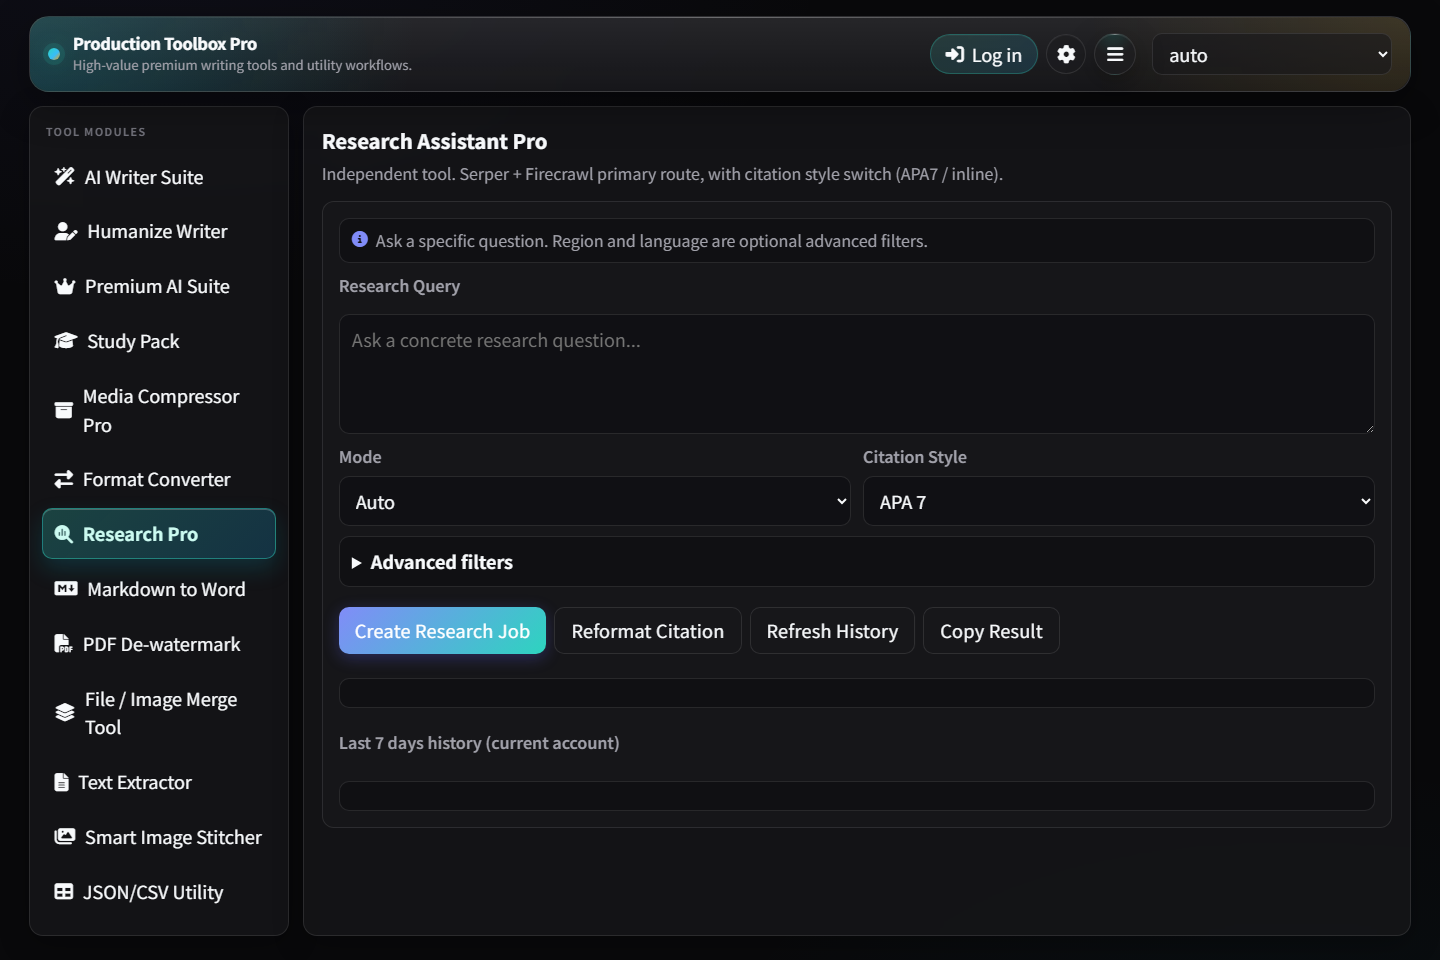Click the "Research Assistant Pro" heading
Image resolution: width=1440 pixels, height=960 pixels.
coord(434,142)
